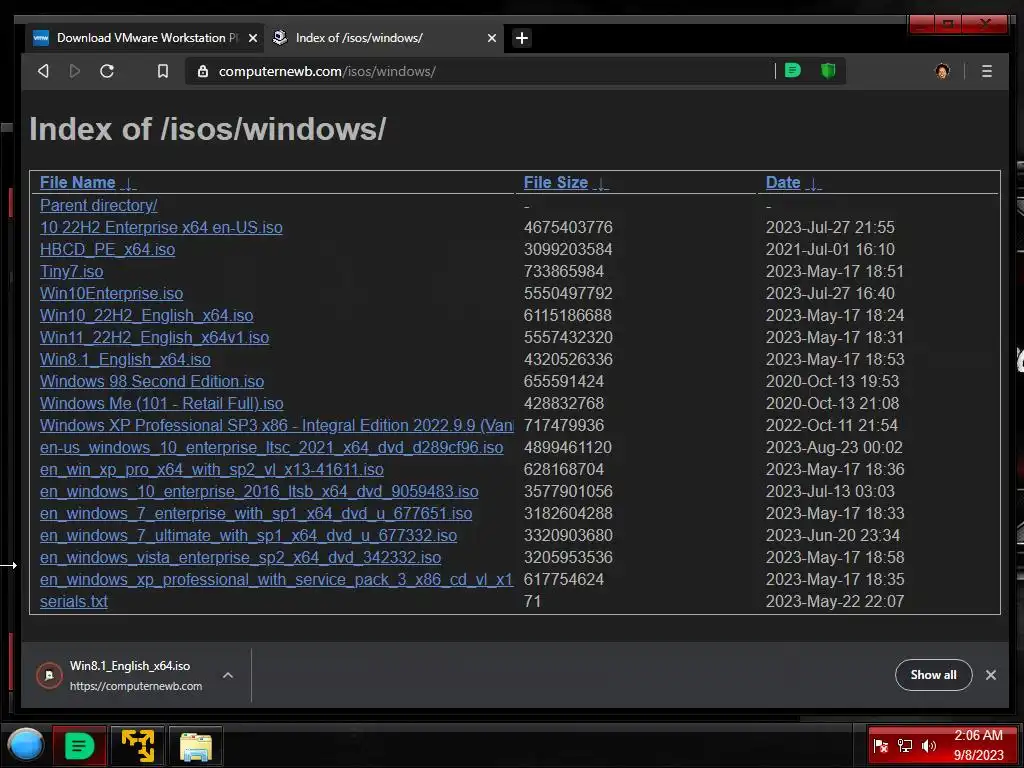Viewport: 1024px width, 768px height.
Task: Download en_windows_7_ultimate_with_sp1 iso
Action: click(x=249, y=536)
